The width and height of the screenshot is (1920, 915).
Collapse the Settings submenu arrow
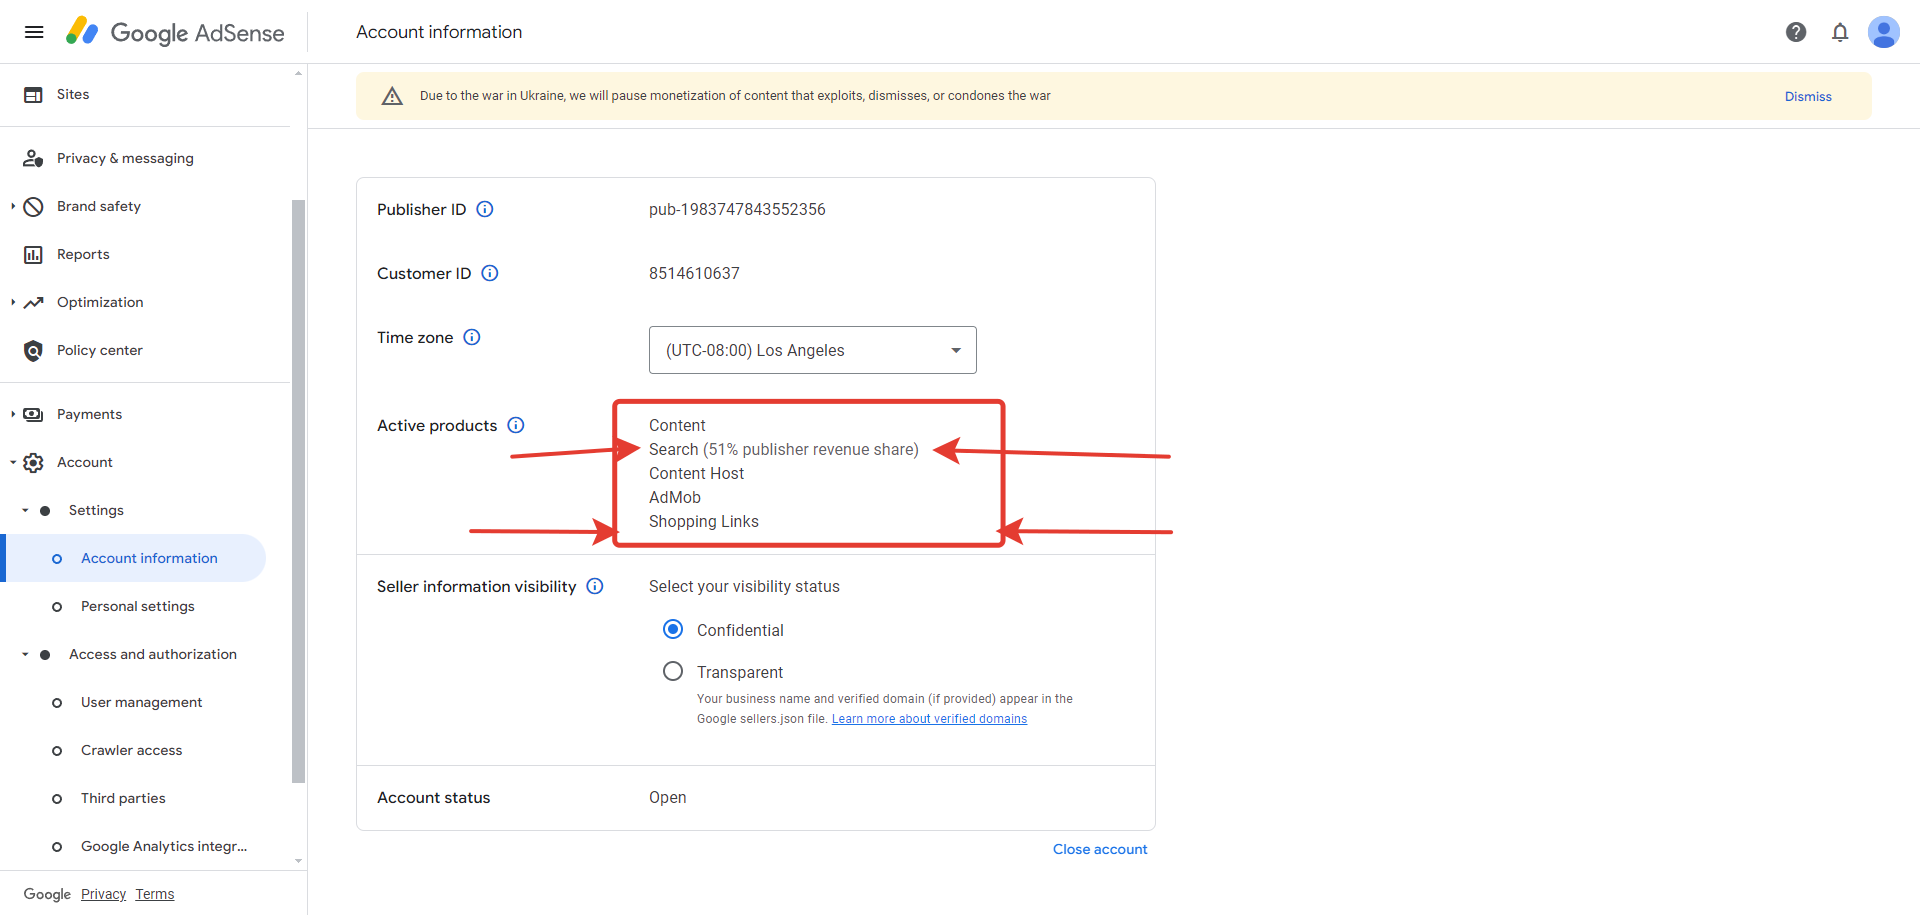click(x=25, y=510)
